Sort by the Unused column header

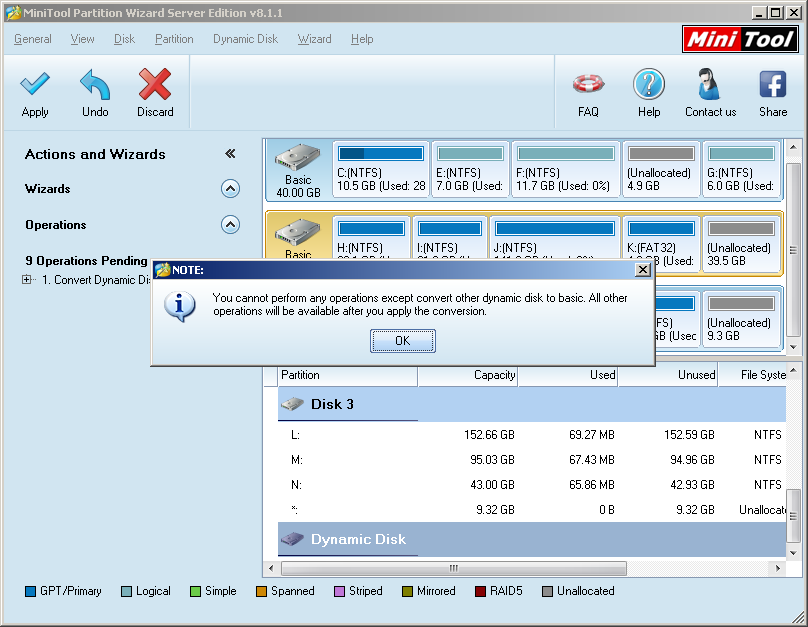pos(668,376)
